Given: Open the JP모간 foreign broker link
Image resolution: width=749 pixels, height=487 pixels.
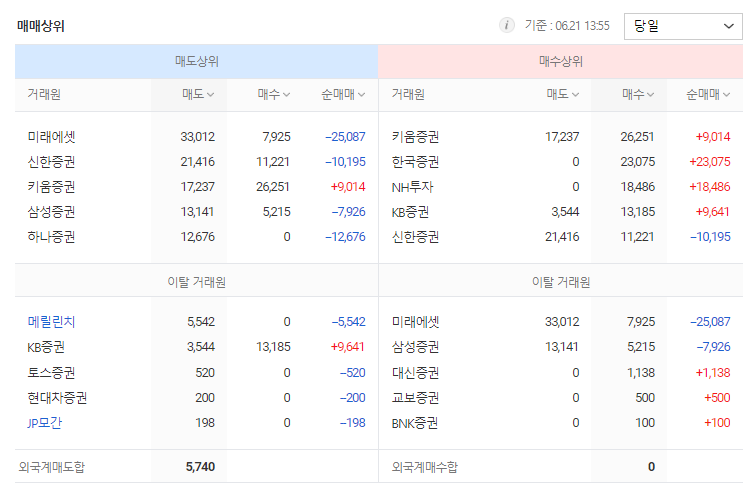Looking at the screenshot, I should coord(44,423).
